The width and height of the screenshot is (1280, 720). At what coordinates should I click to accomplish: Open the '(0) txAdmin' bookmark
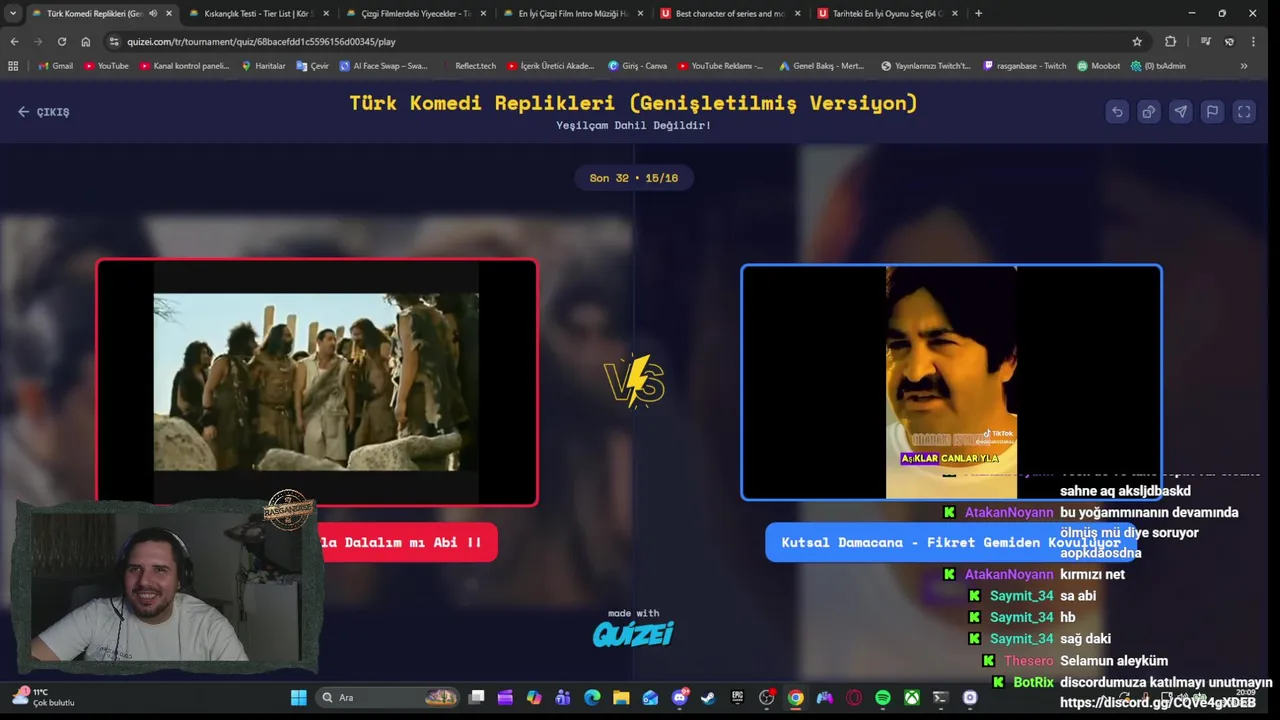(1158, 66)
